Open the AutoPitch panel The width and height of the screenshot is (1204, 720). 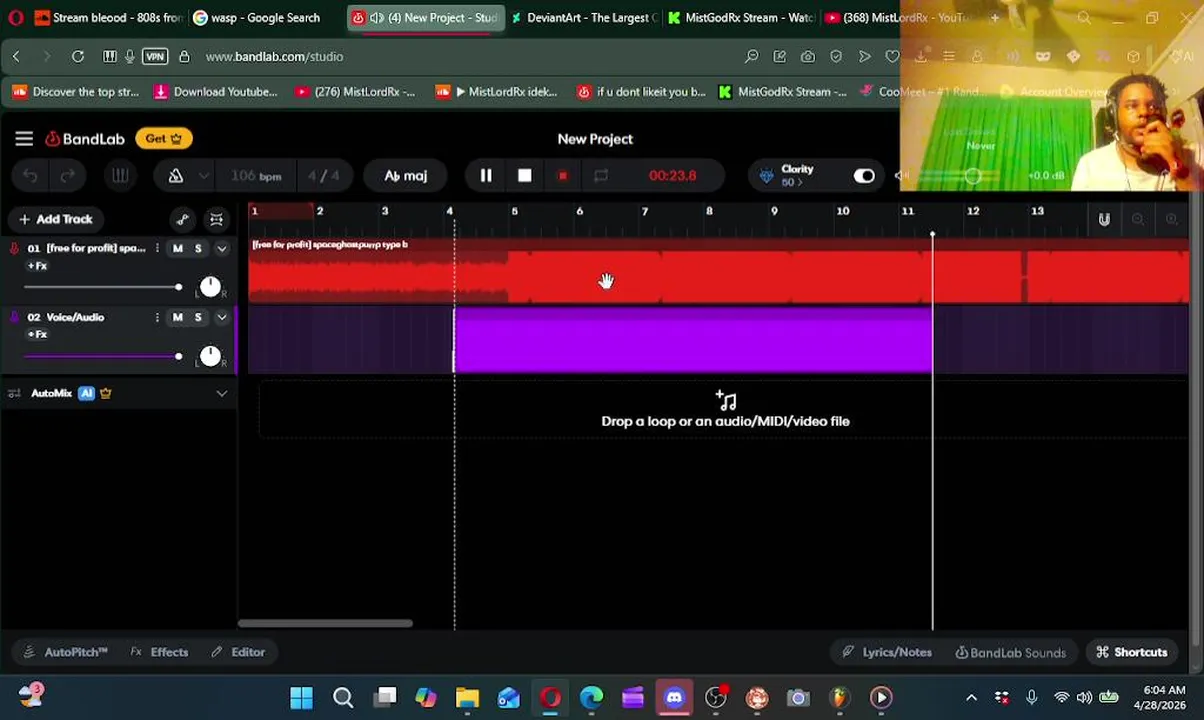pos(66,652)
